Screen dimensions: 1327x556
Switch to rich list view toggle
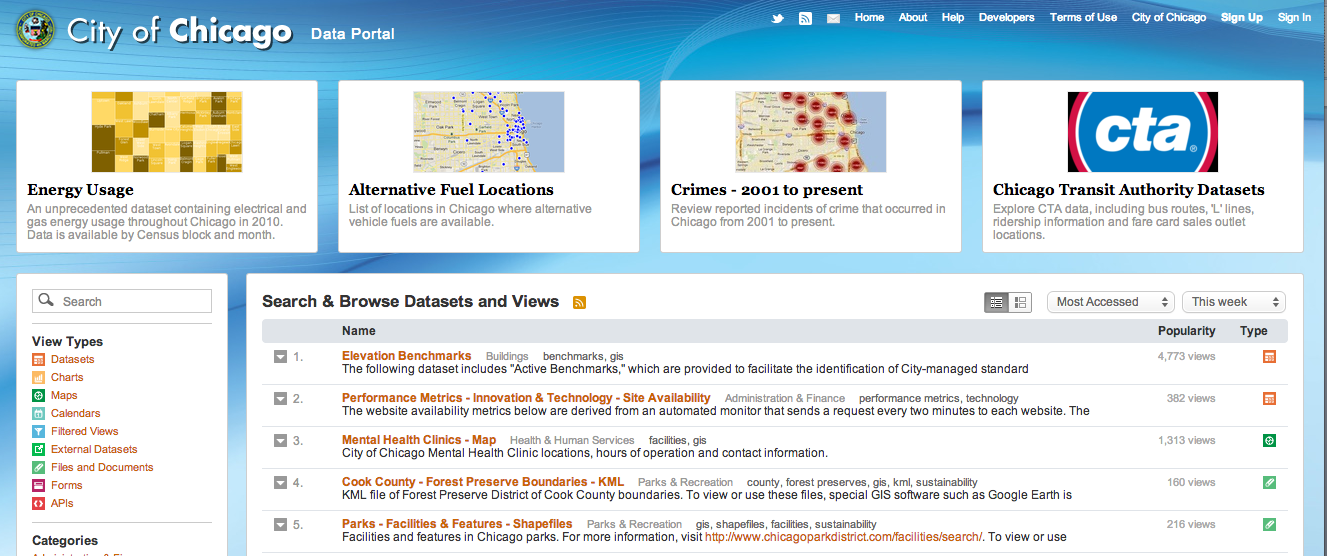click(1020, 302)
